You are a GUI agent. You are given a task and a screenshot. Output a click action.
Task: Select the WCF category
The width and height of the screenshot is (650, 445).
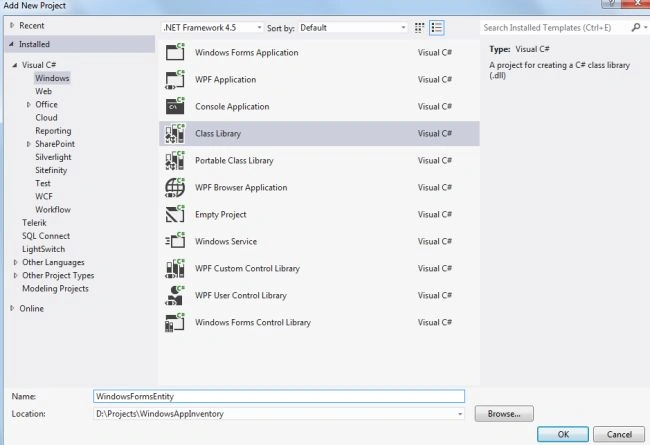44,196
